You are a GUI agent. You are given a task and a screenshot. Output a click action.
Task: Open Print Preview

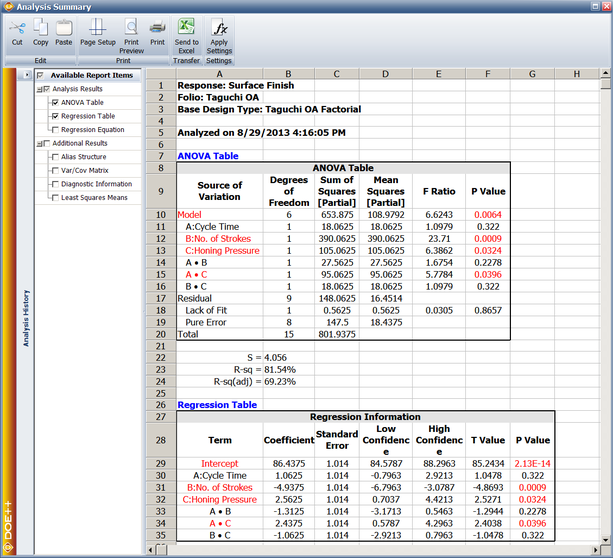[131, 36]
